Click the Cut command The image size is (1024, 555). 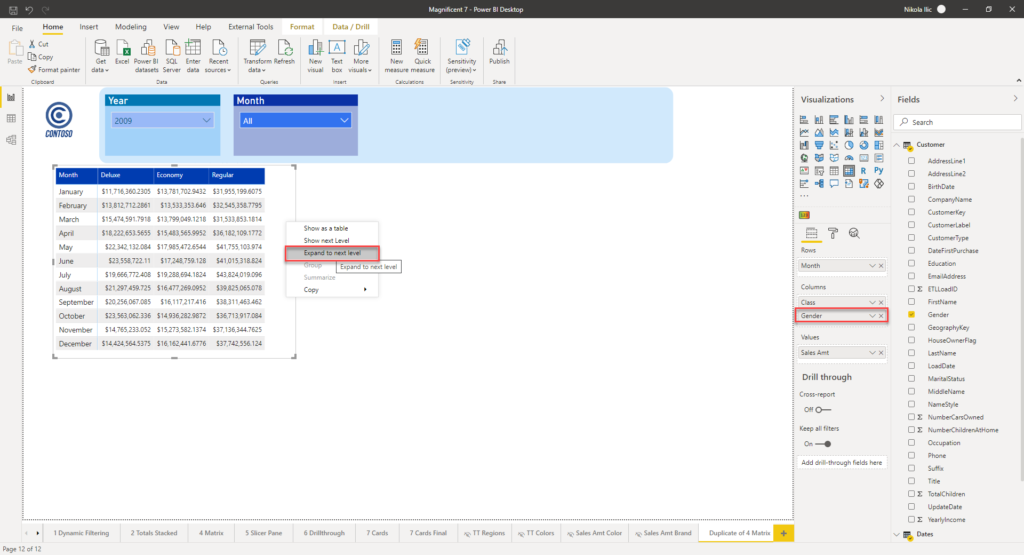(x=39, y=44)
